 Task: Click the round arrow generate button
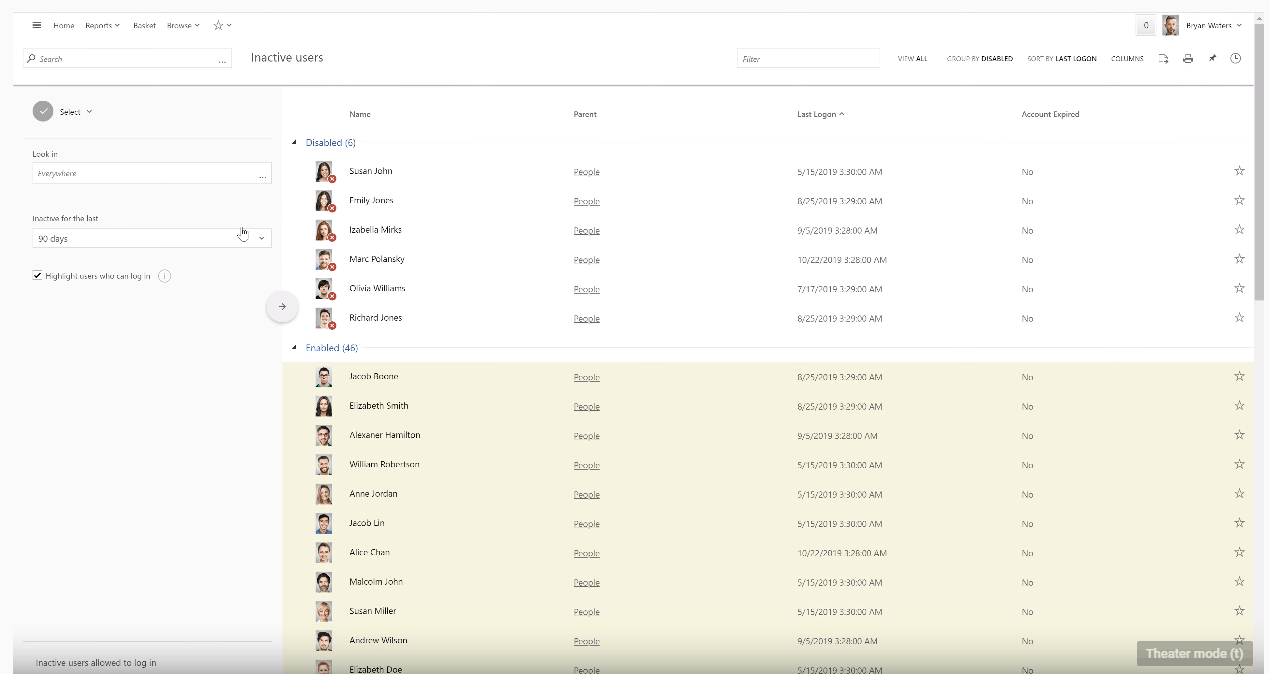[282, 307]
